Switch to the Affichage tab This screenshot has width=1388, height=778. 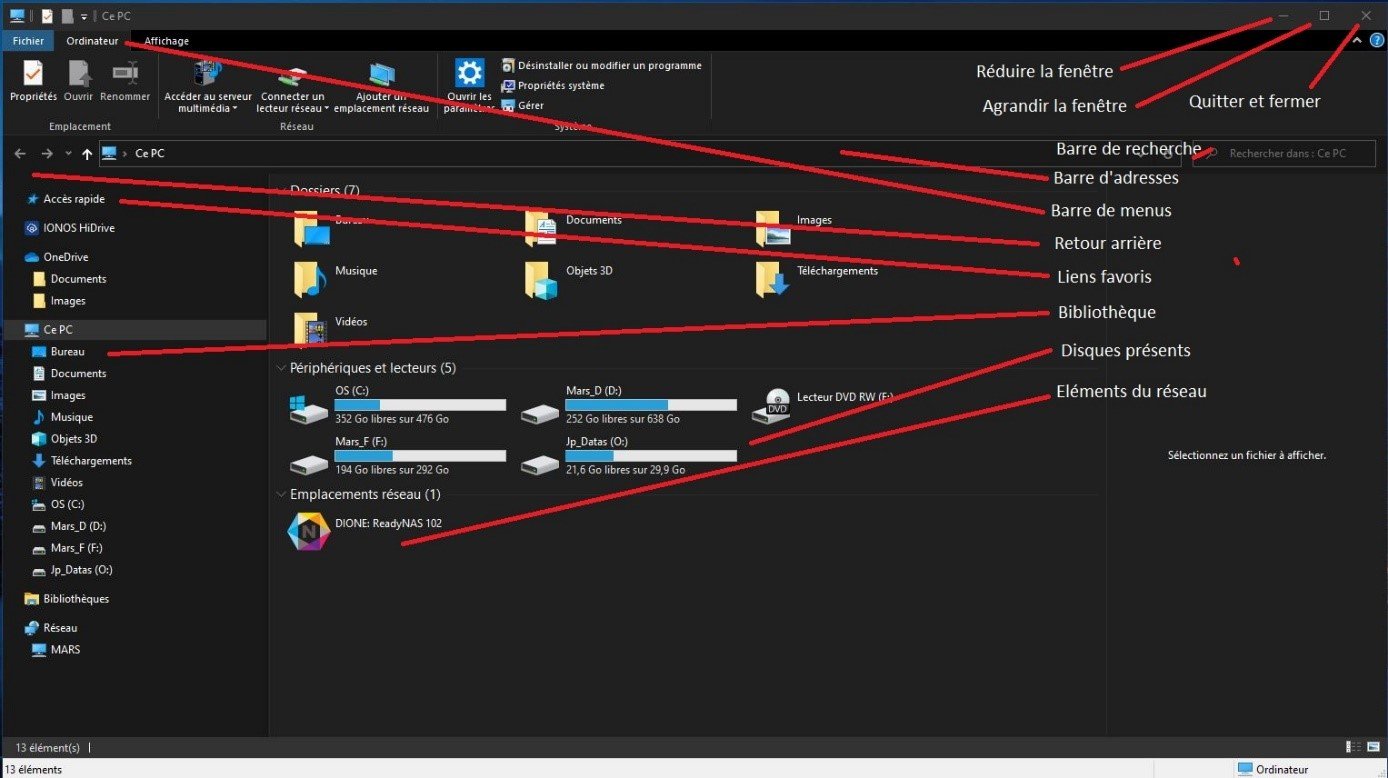[166, 41]
